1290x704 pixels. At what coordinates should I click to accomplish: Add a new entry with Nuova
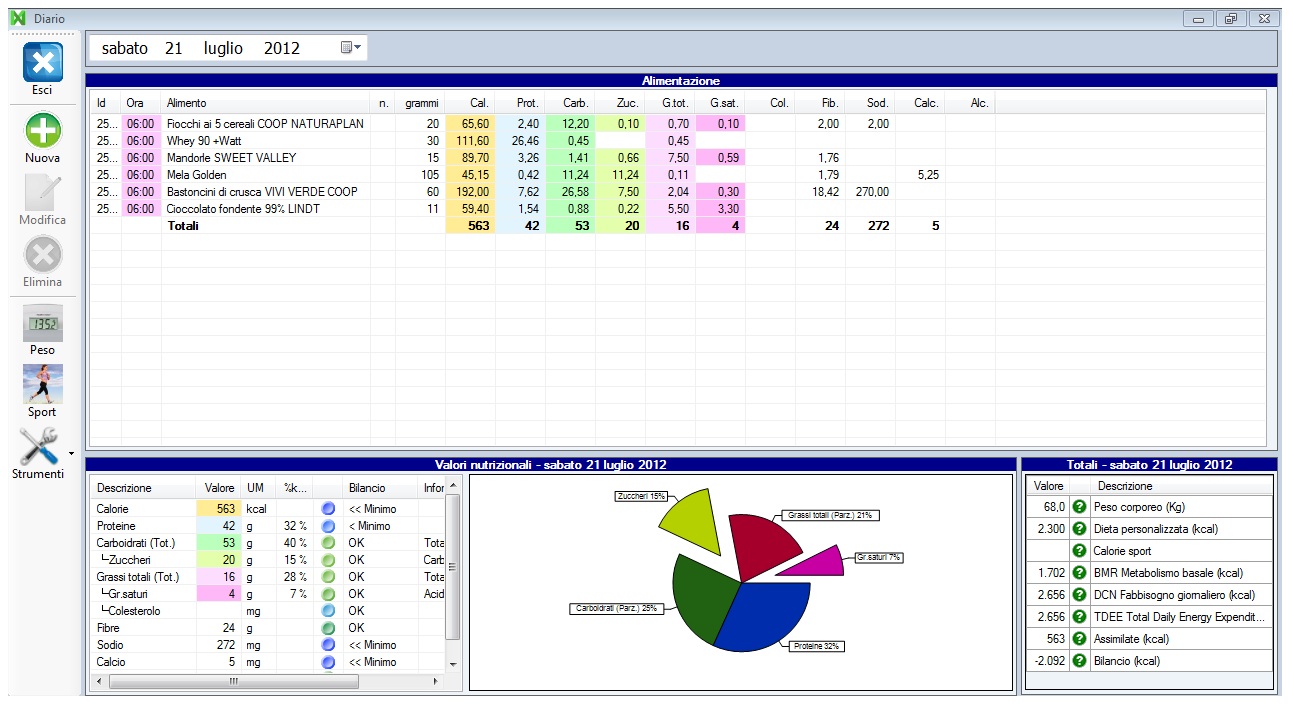(x=42, y=131)
